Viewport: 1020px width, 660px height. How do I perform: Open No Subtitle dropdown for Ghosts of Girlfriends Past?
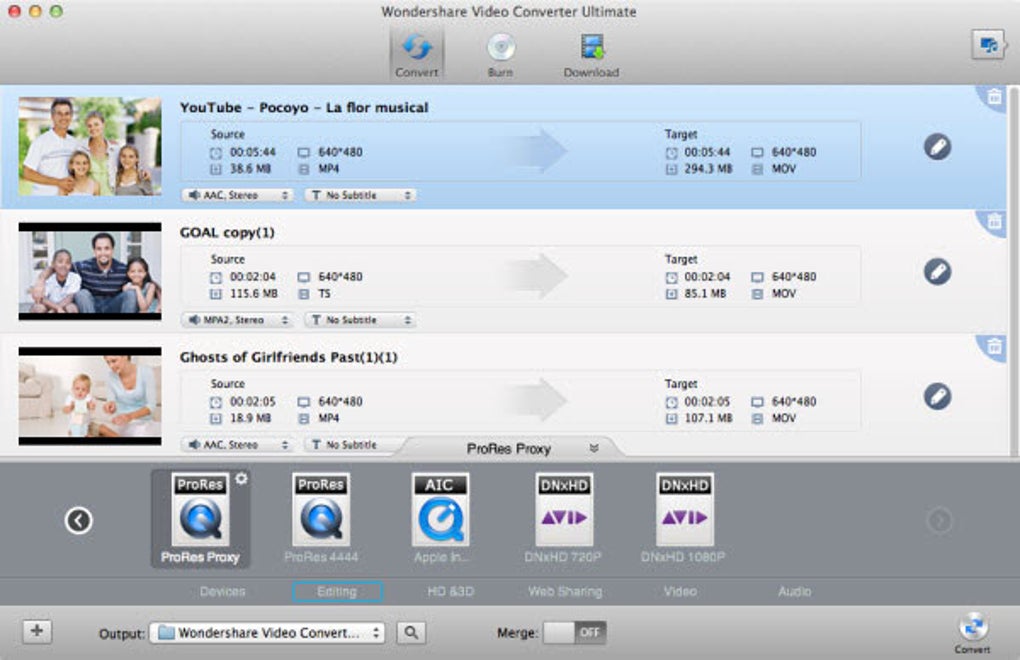(353, 445)
